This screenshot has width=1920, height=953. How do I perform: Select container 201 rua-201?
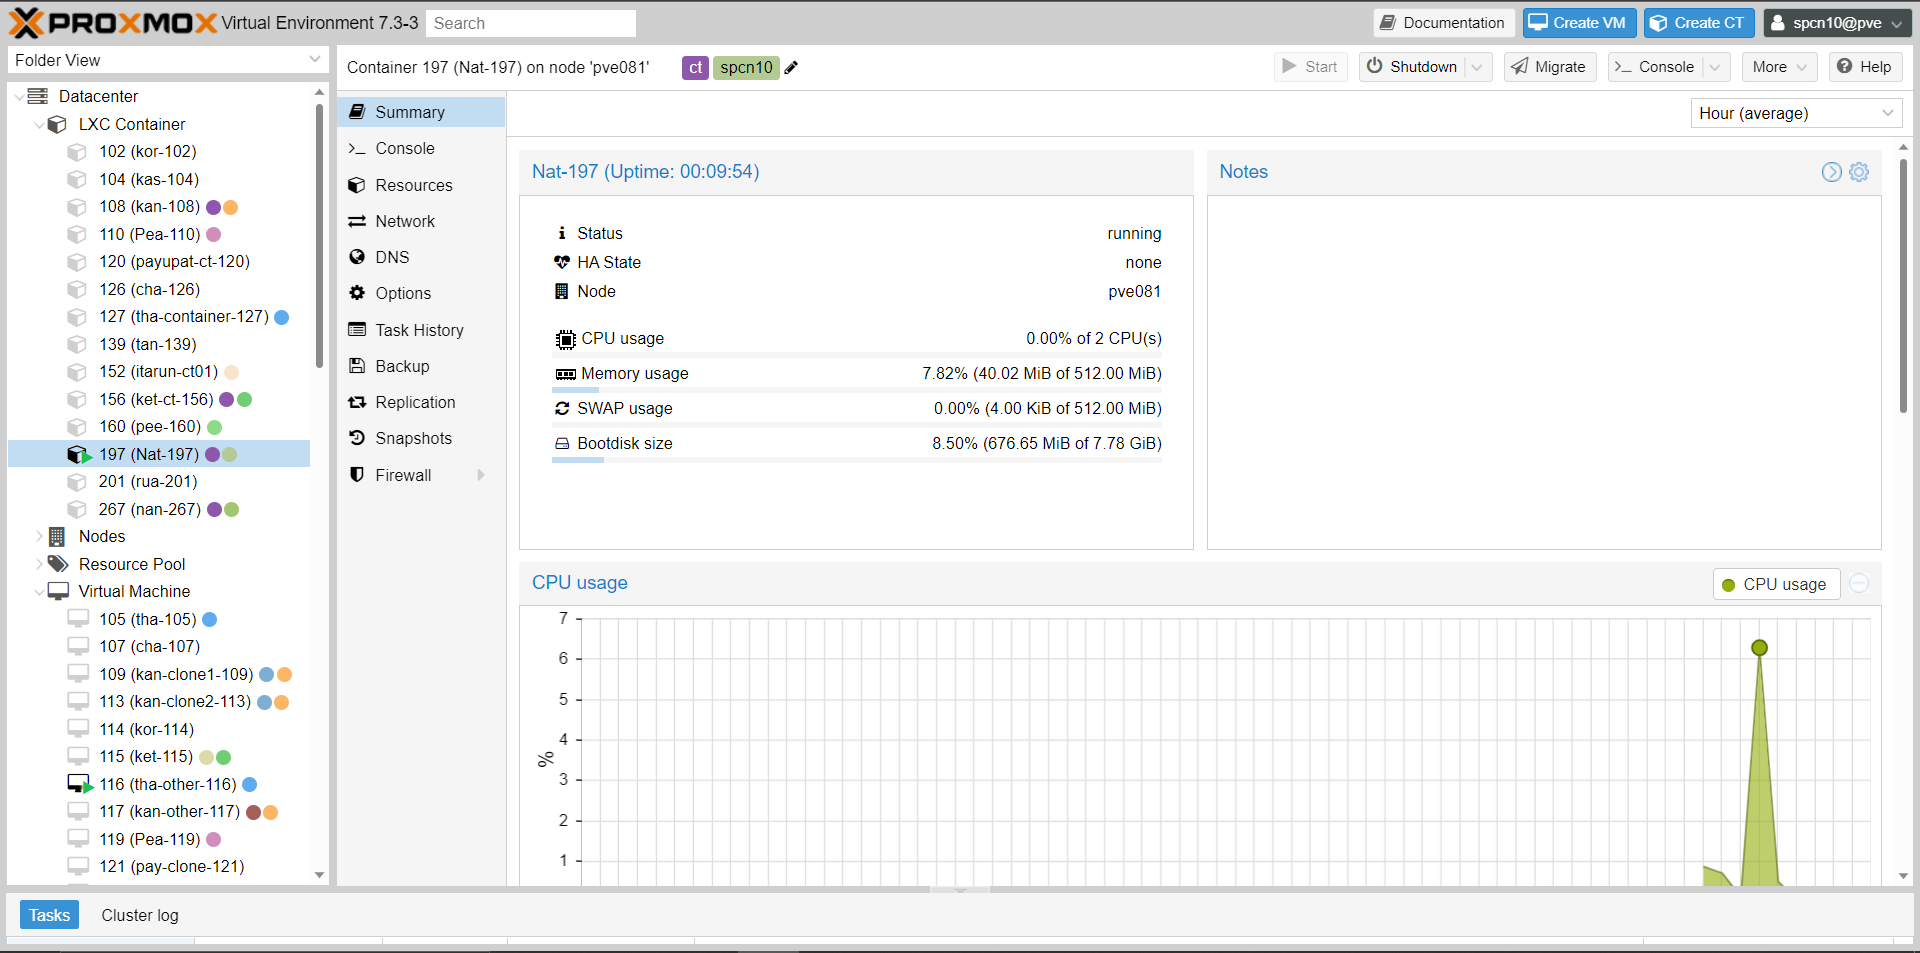tap(147, 481)
